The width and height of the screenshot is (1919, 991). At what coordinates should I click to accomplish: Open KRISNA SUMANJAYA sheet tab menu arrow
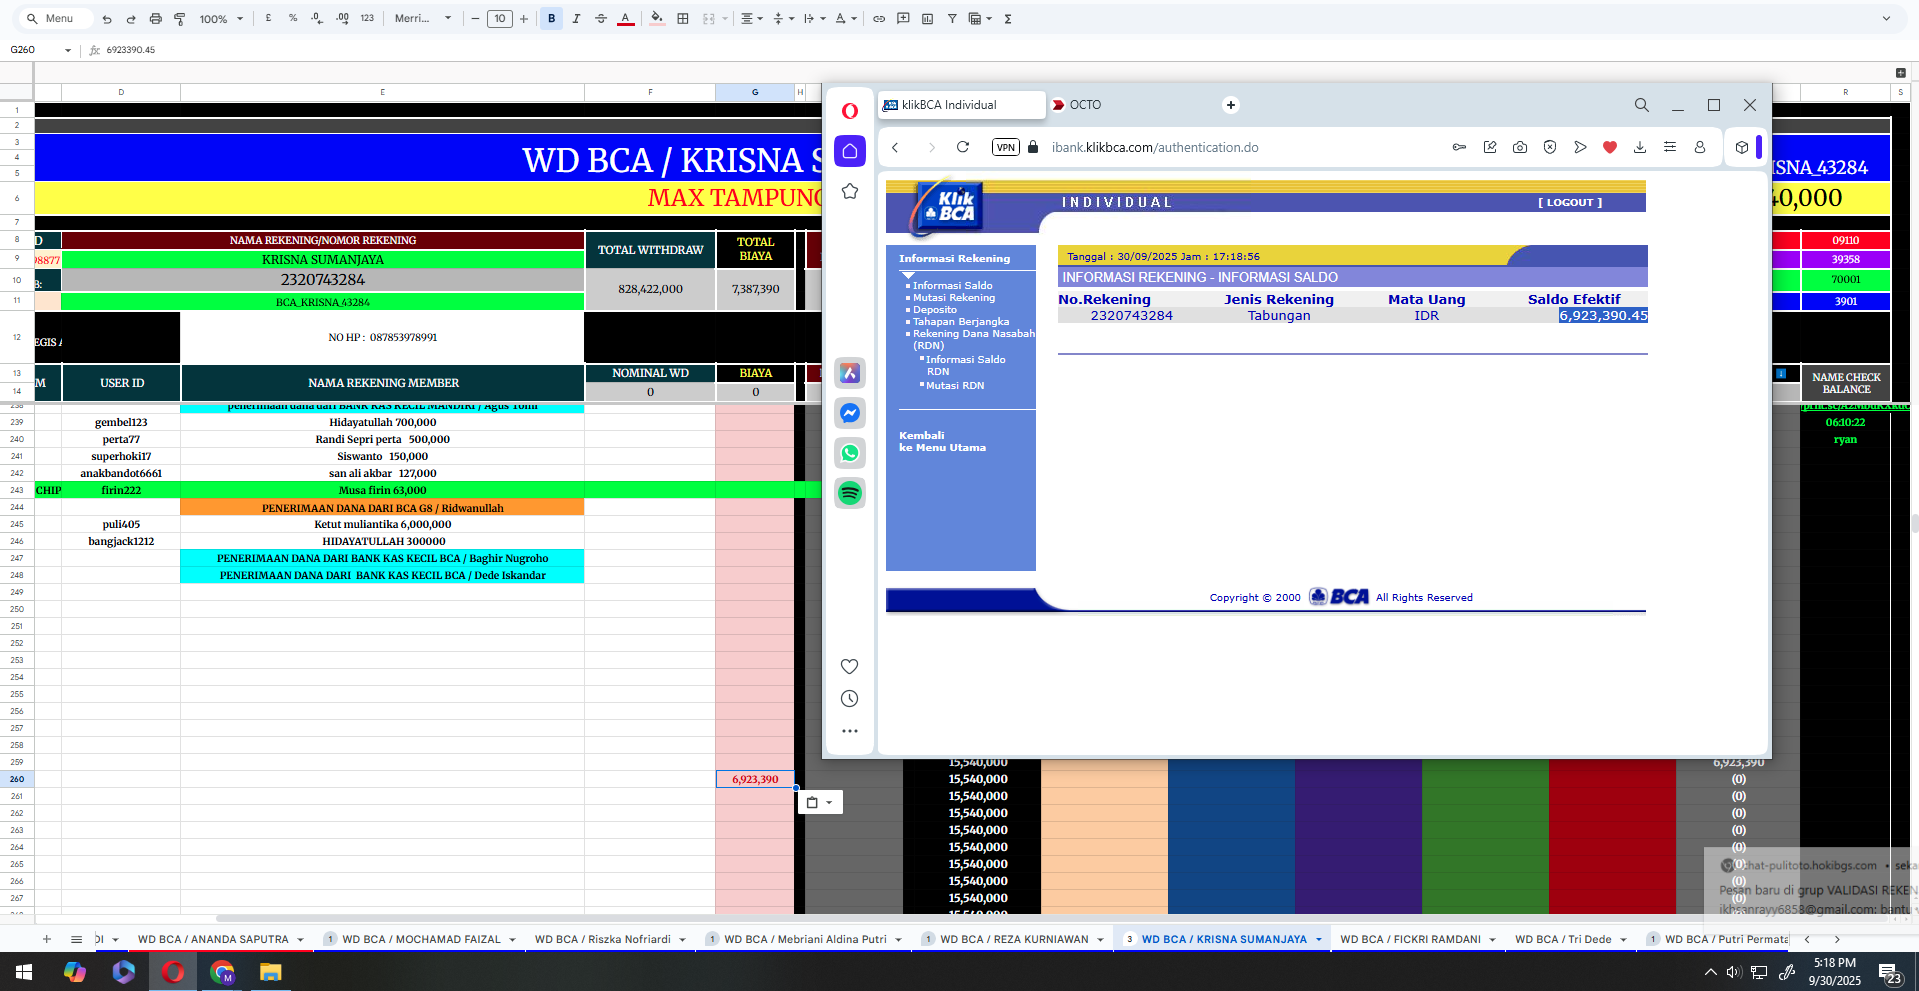click(x=1319, y=940)
